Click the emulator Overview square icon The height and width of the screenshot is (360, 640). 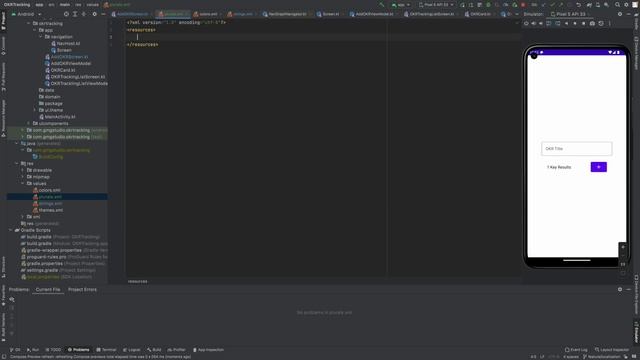(584, 24)
